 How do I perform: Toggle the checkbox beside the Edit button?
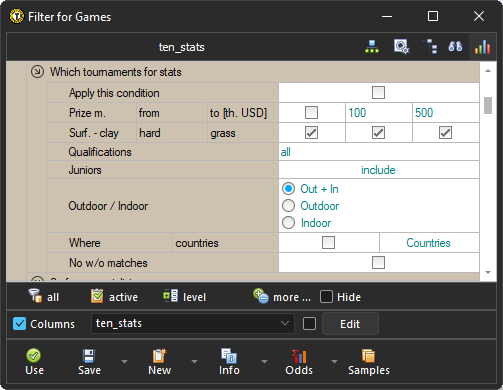tap(309, 323)
